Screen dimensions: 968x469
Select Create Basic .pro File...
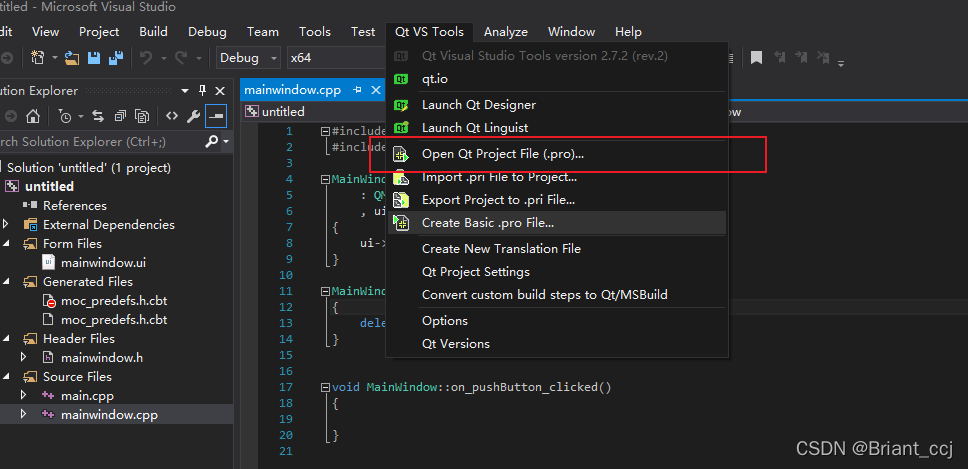pyautogui.click(x=556, y=223)
